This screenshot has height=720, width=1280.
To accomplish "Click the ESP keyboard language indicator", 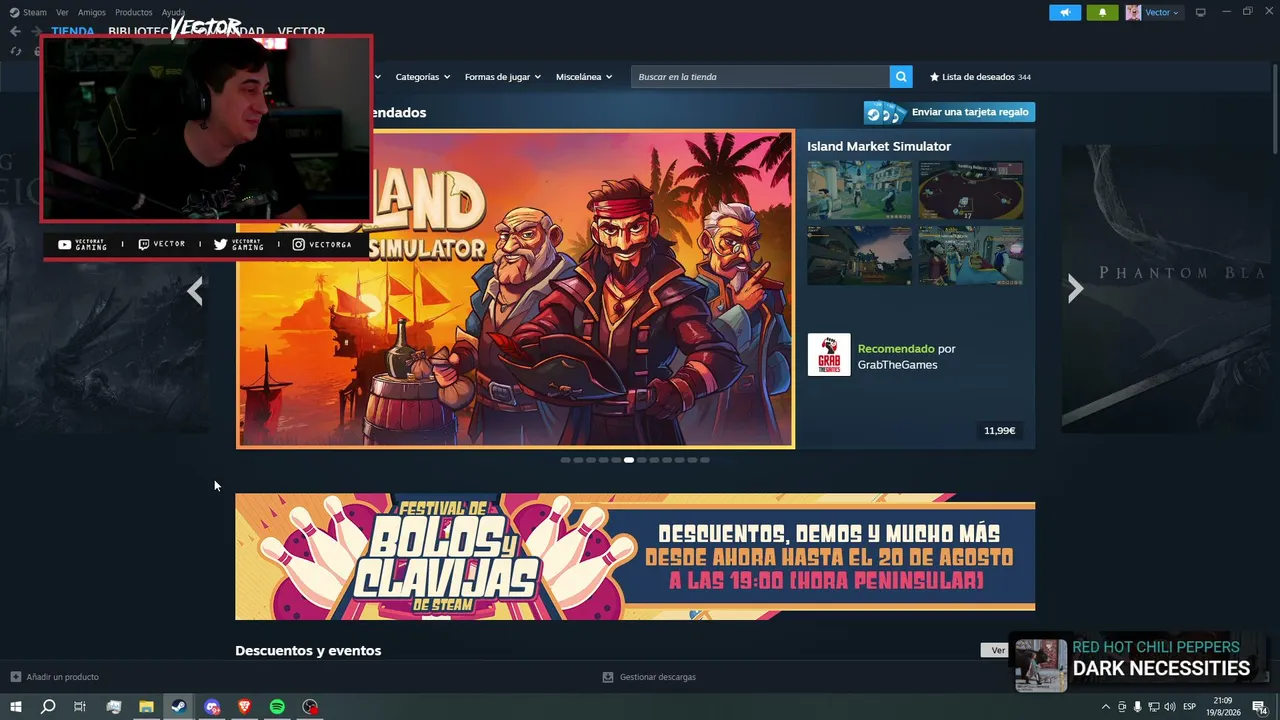I will click(1190, 707).
